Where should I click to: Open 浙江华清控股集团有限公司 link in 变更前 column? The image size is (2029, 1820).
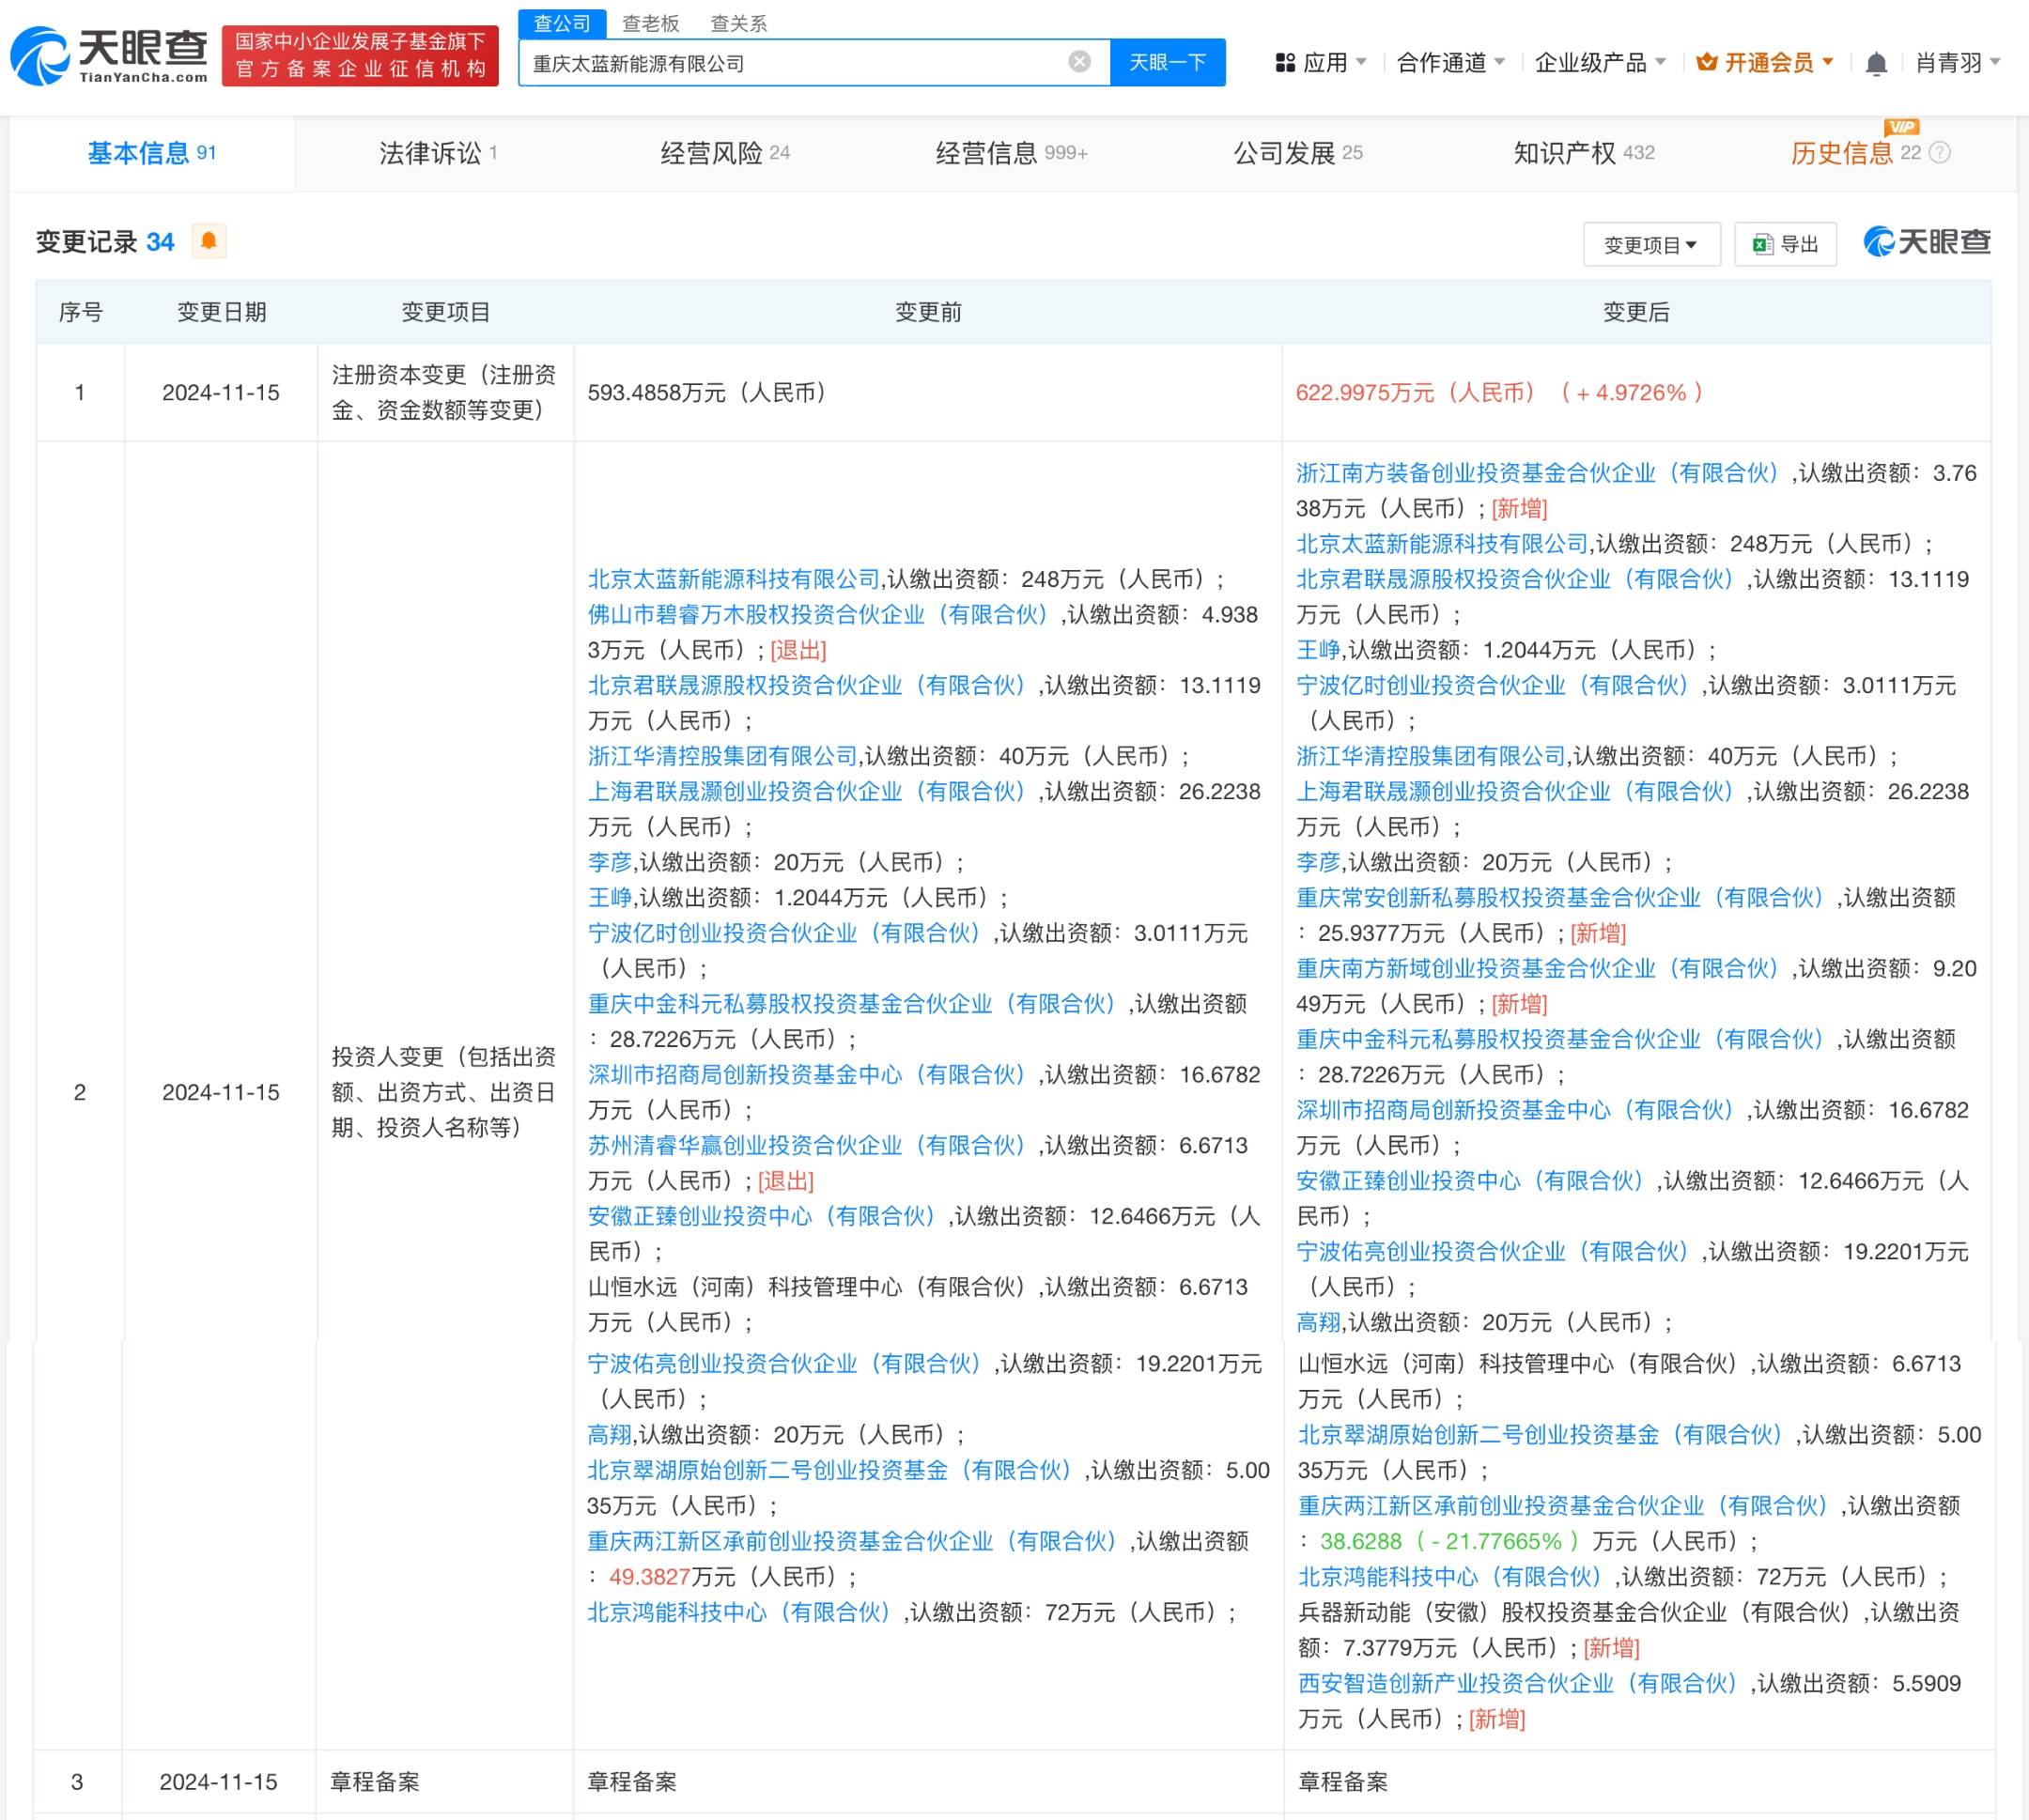coord(722,756)
